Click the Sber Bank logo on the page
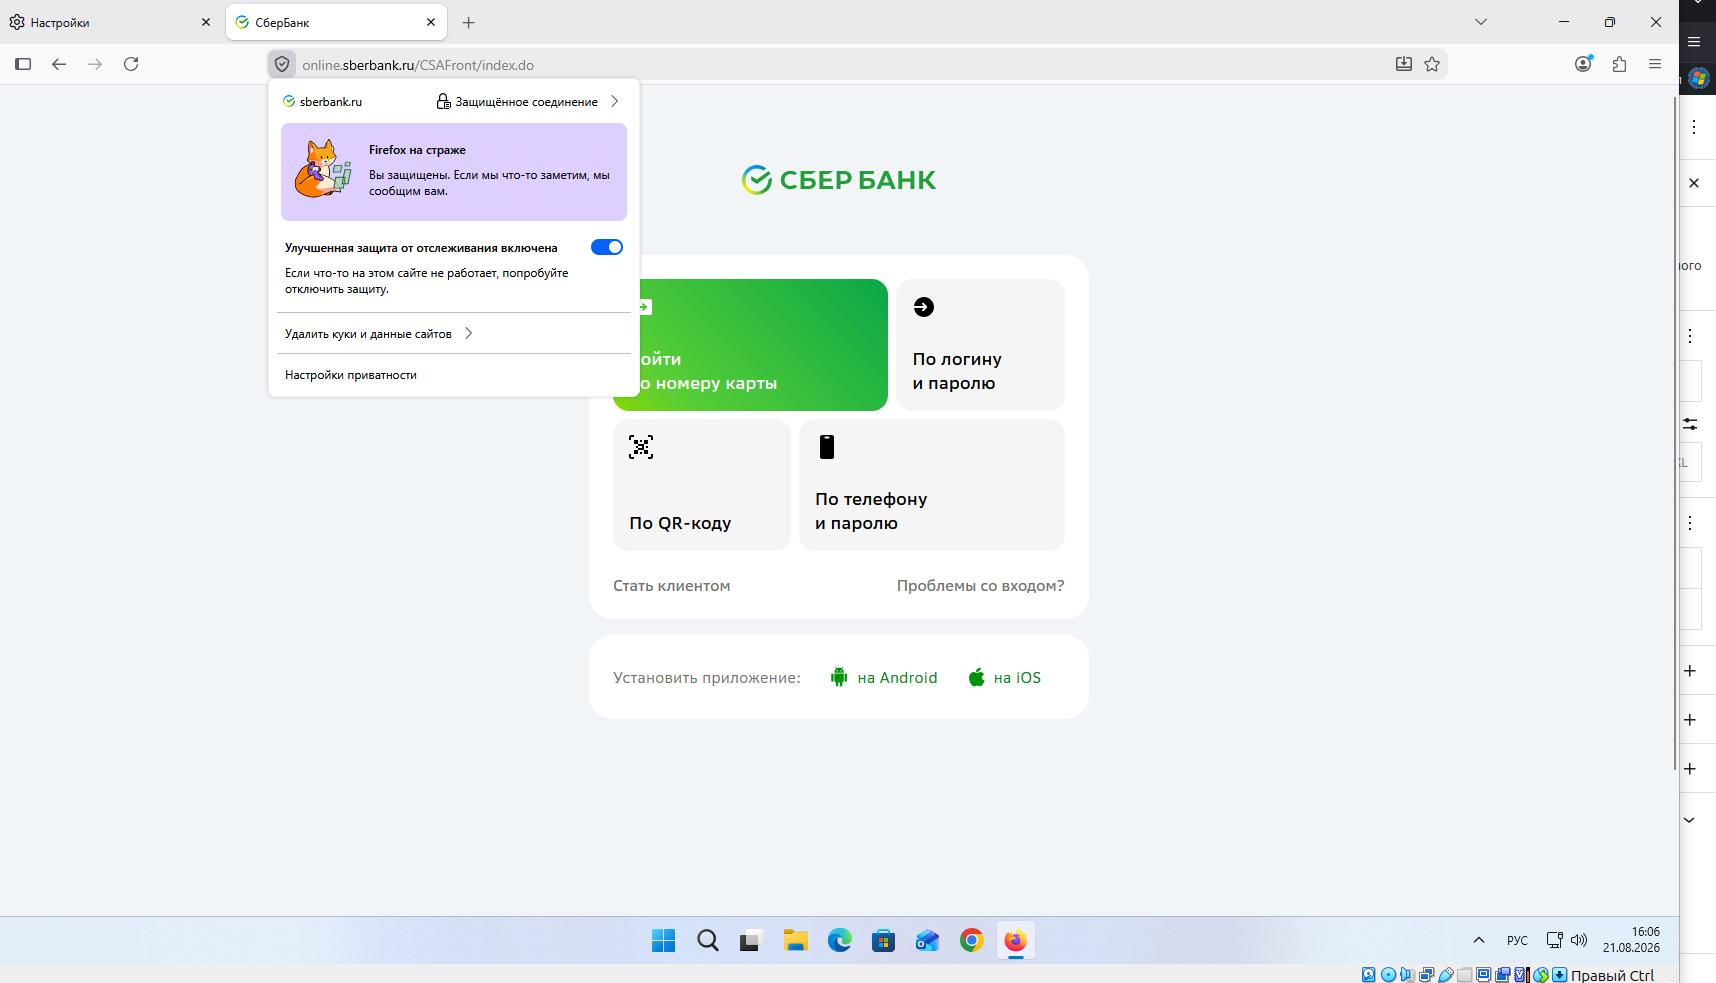This screenshot has width=1716, height=983. point(839,180)
